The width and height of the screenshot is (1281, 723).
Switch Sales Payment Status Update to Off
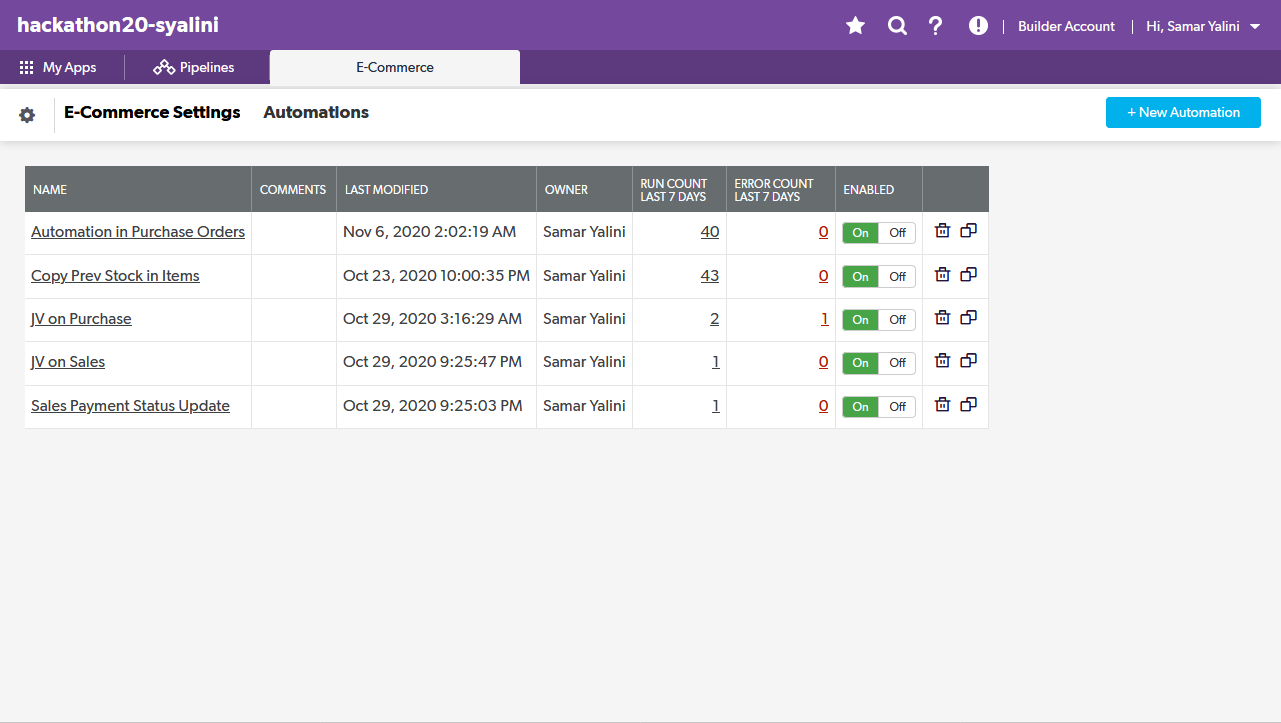click(897, 407)
